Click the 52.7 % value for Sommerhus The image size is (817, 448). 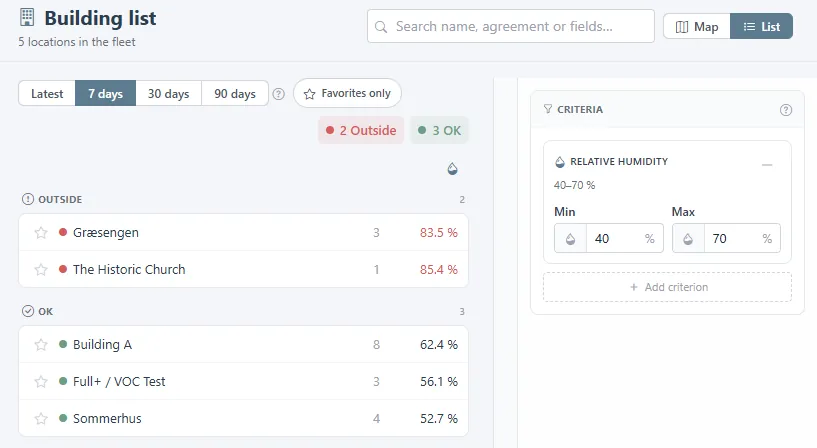pyautogui.click(x=439, y=419)
